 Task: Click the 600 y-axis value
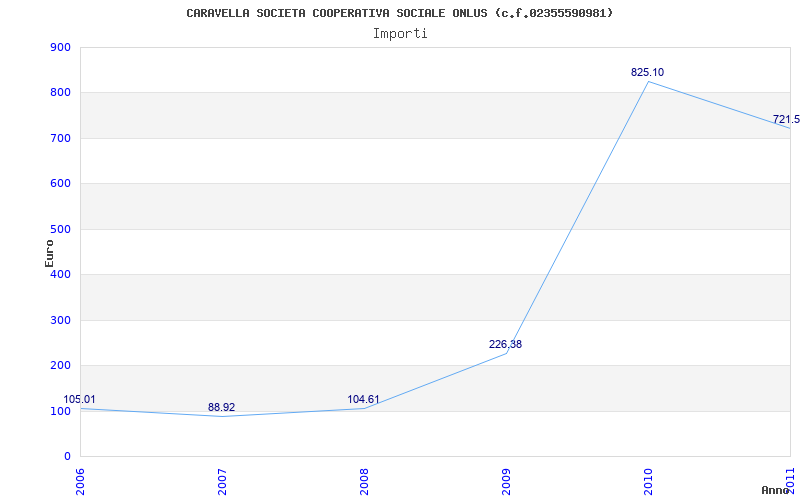60,184
